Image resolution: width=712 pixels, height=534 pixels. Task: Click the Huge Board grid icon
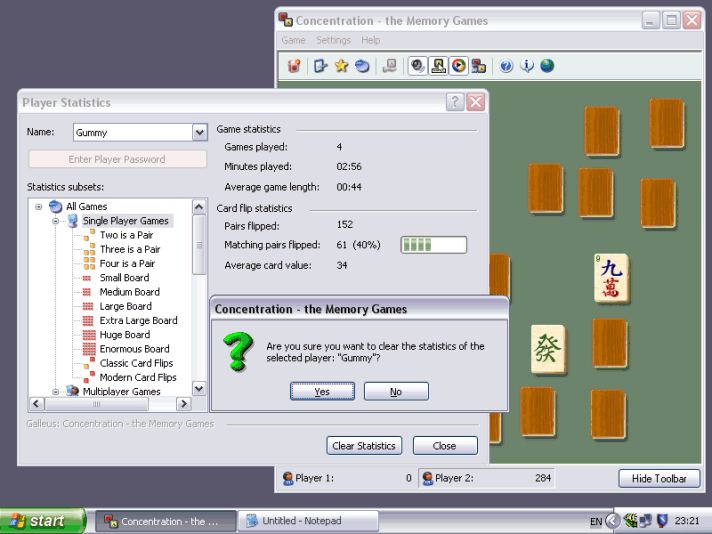point(89,335)
